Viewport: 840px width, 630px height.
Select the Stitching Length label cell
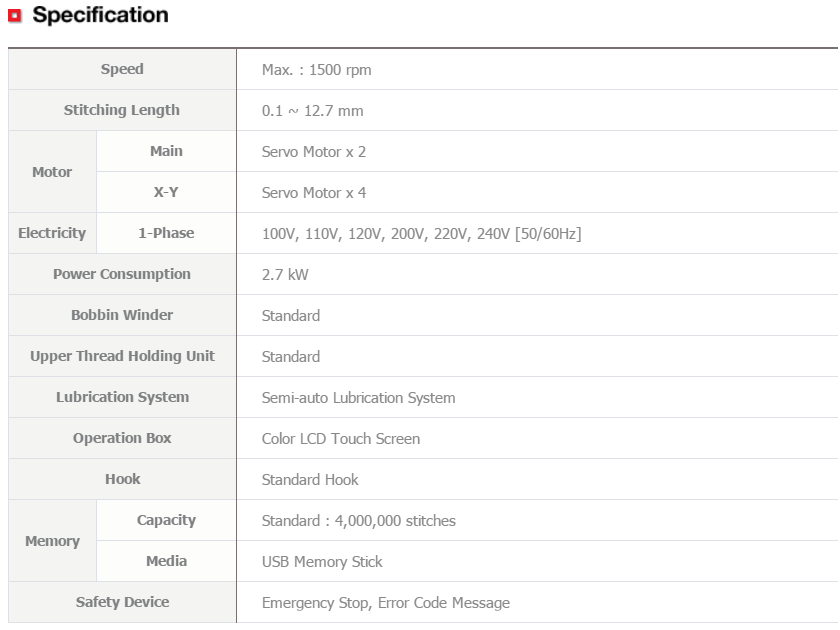coord(122,110)
